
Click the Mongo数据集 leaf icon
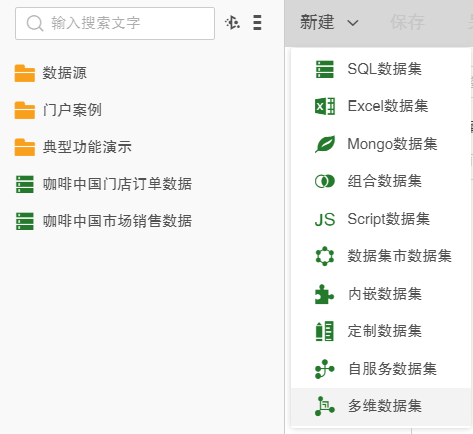point(325,144)
